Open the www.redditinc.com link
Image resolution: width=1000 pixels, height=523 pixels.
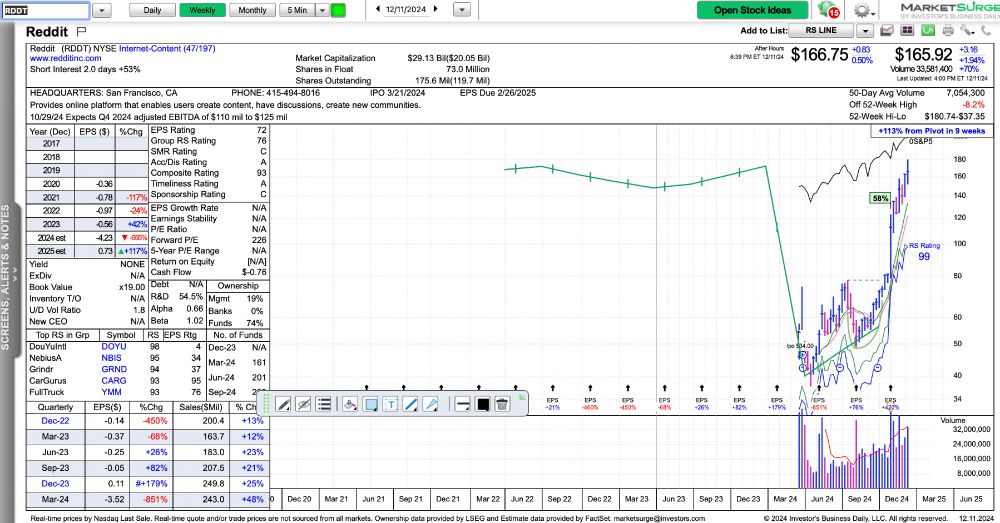[66, 58]
